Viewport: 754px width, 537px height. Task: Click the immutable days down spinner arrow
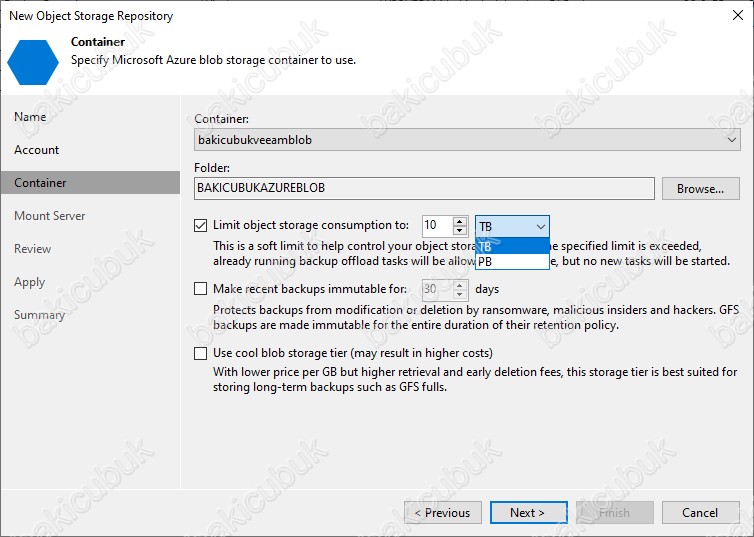pos(460,294)
